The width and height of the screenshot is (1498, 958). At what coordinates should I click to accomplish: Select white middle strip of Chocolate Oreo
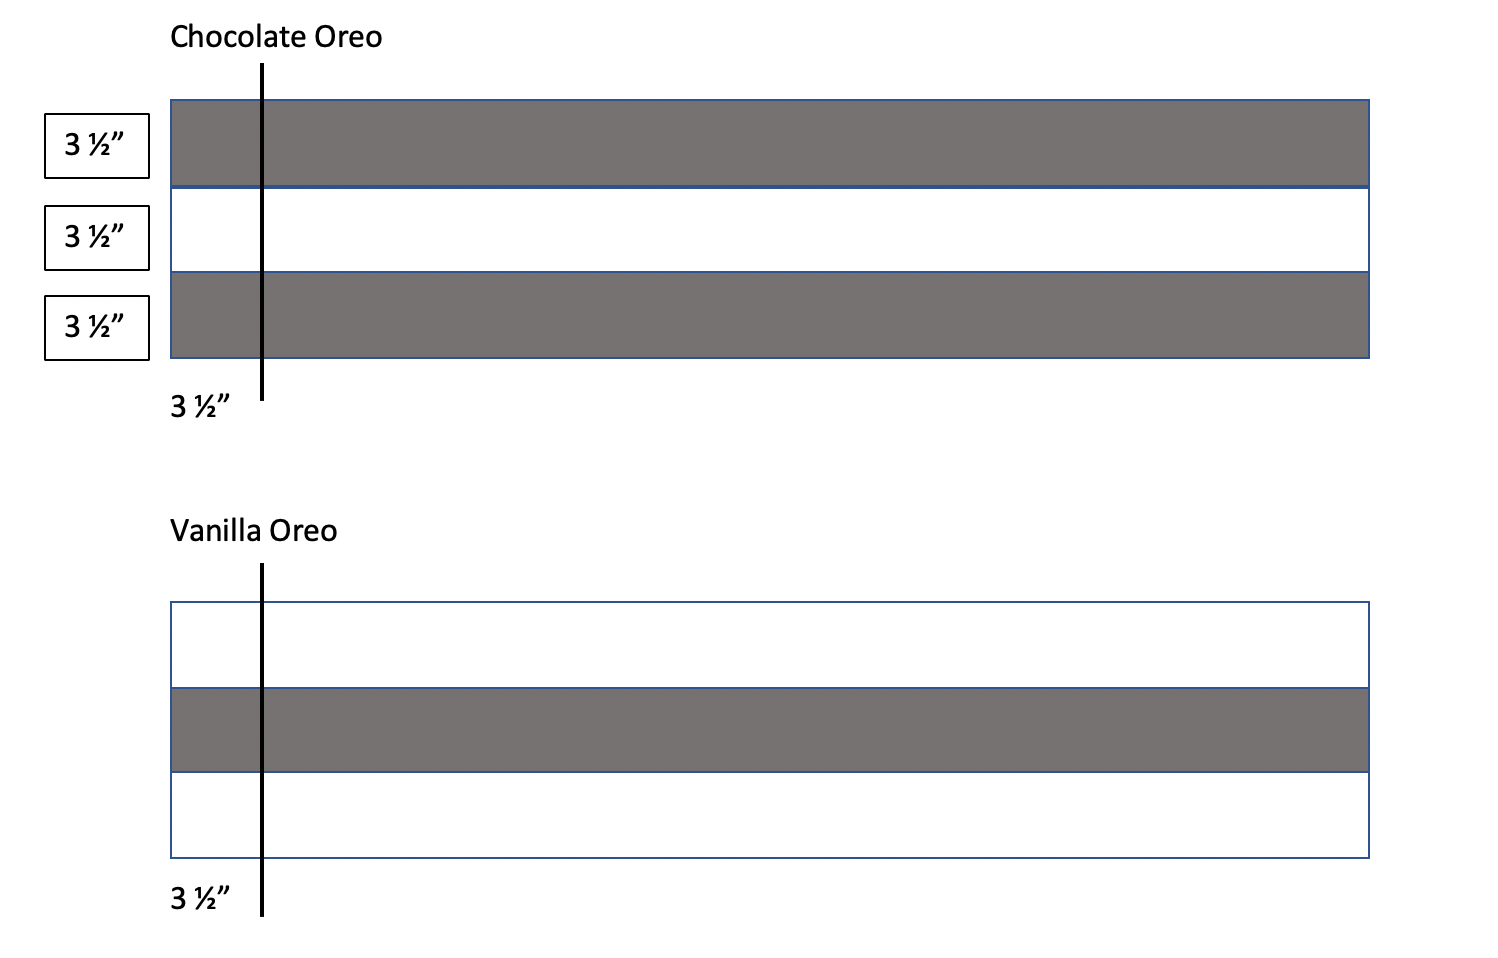[x=770, y=229]
